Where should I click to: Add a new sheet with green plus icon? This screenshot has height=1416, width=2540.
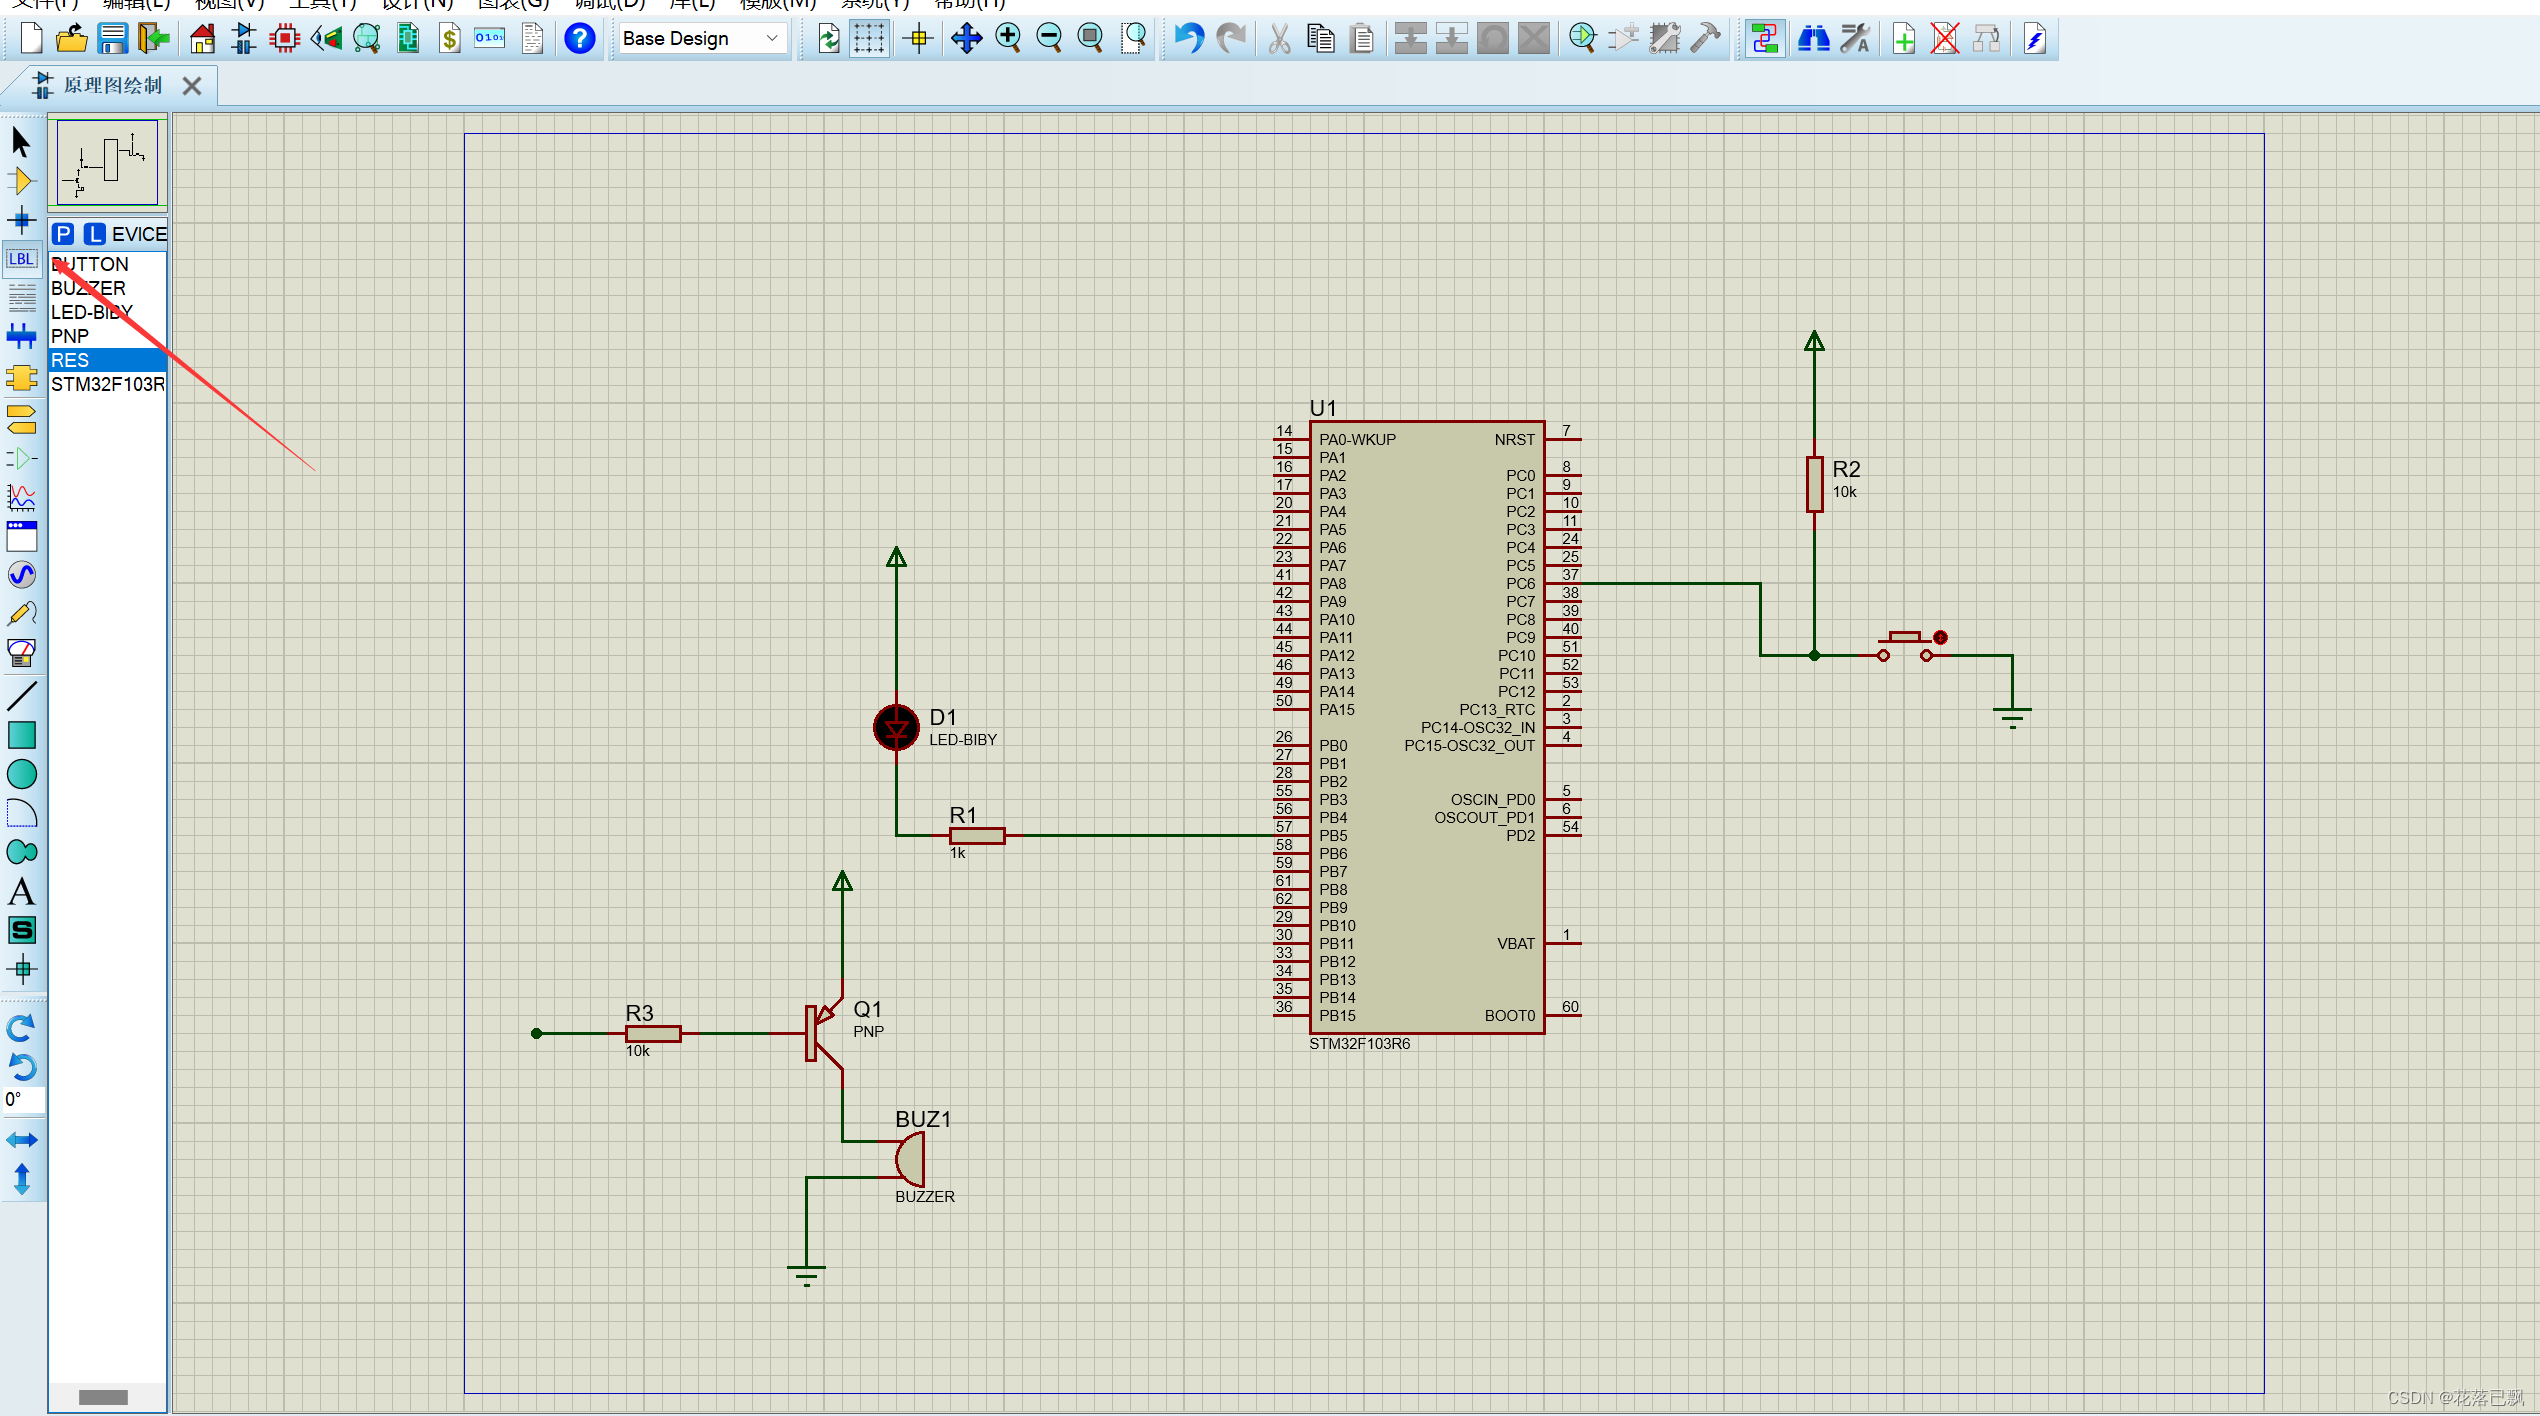pyautogui.click(x=1904, y=39)
